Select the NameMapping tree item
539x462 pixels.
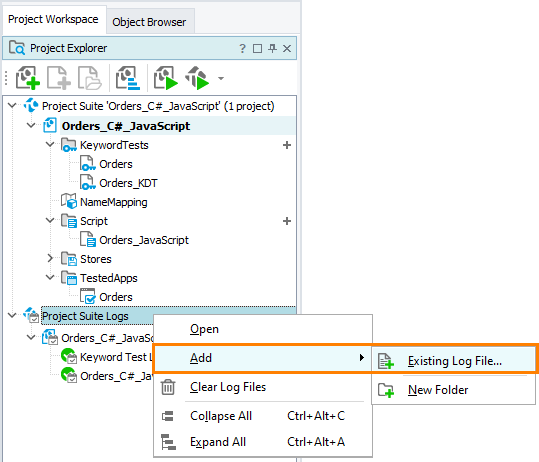point(114,202)
